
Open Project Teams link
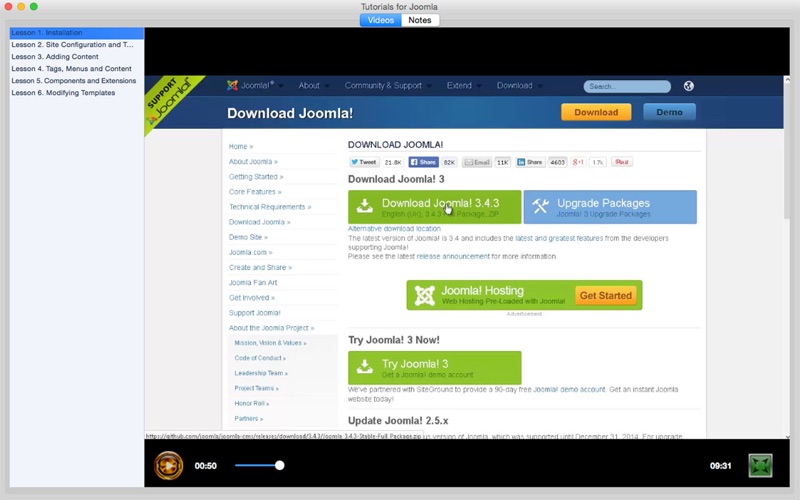click(257, 388)
